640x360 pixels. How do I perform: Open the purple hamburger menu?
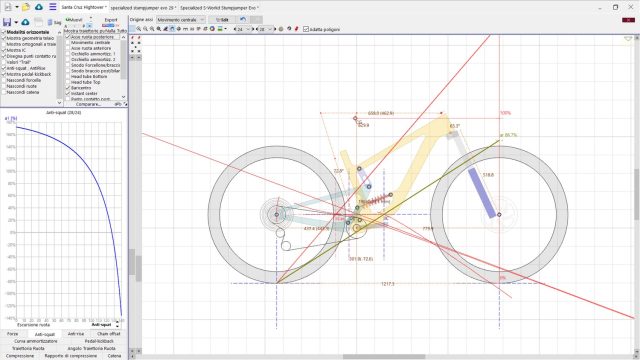coord(53,7)
